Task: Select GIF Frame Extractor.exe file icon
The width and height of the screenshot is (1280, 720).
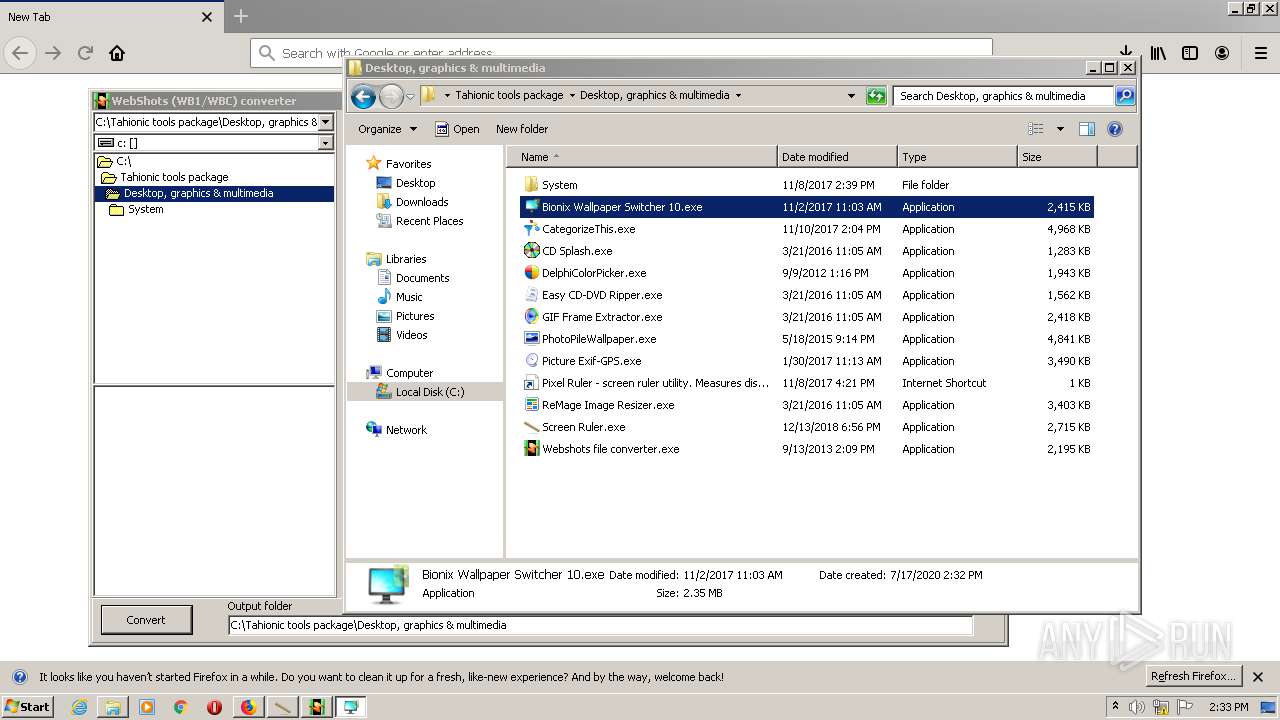Action: coord(531,317)
